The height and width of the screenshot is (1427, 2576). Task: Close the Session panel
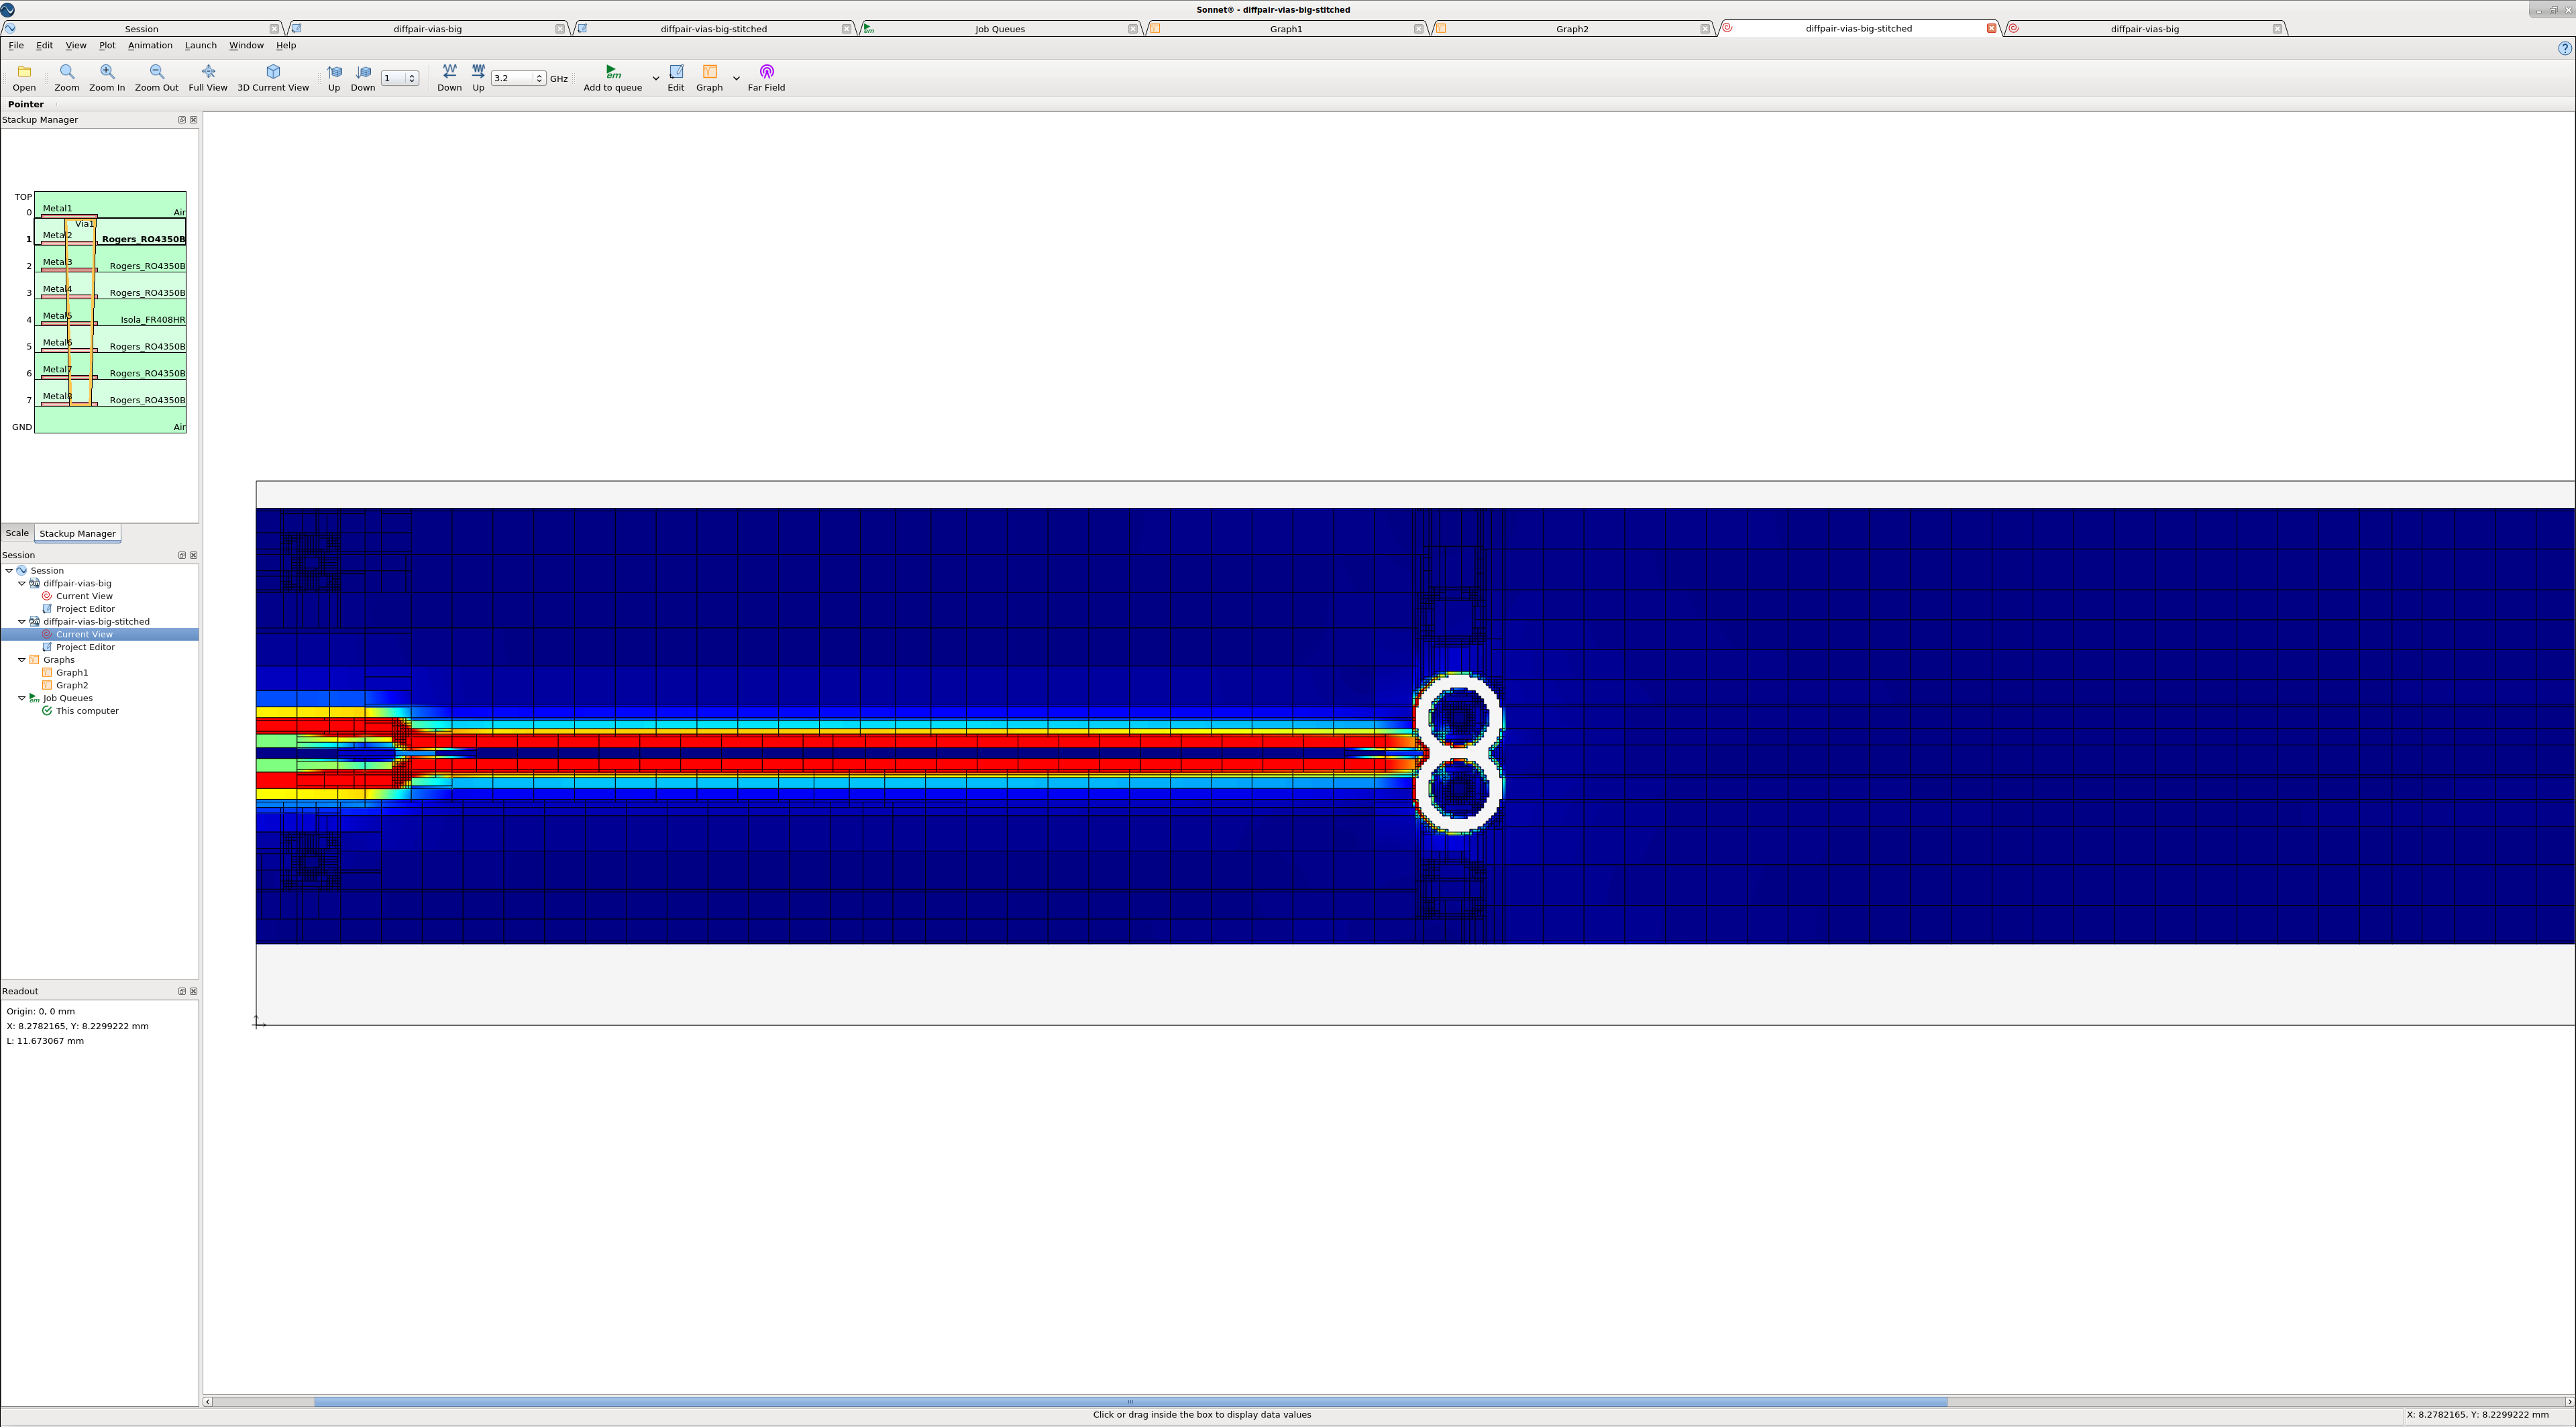click(x=194, y=555)
